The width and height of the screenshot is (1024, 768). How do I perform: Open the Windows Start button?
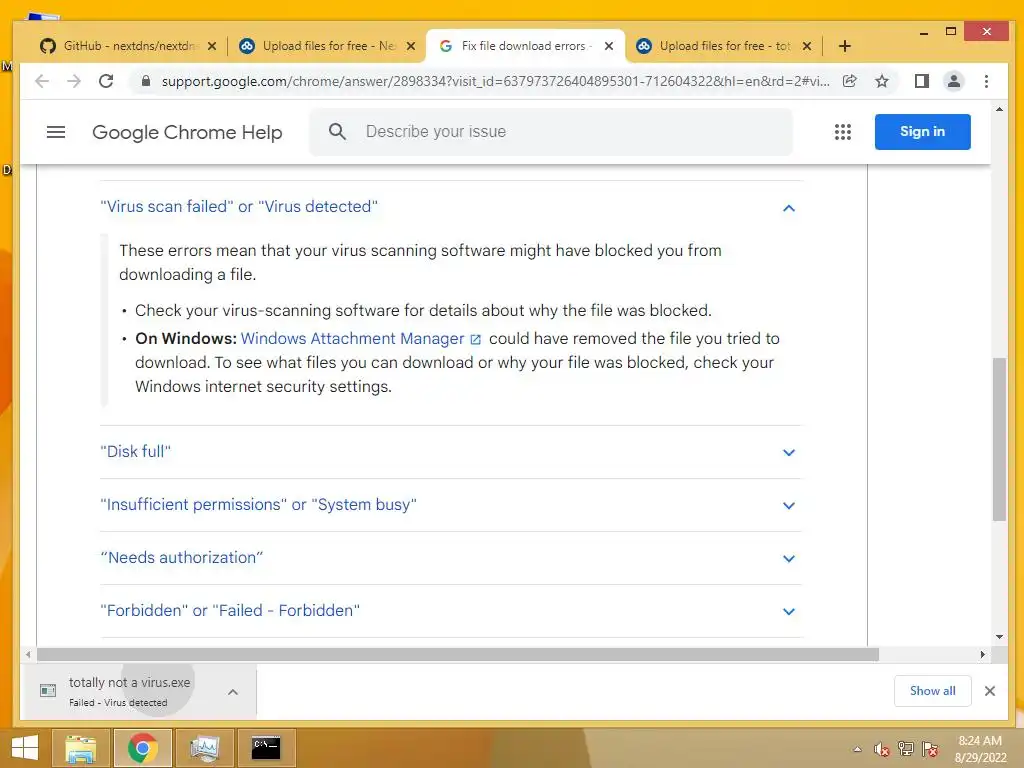25,748
